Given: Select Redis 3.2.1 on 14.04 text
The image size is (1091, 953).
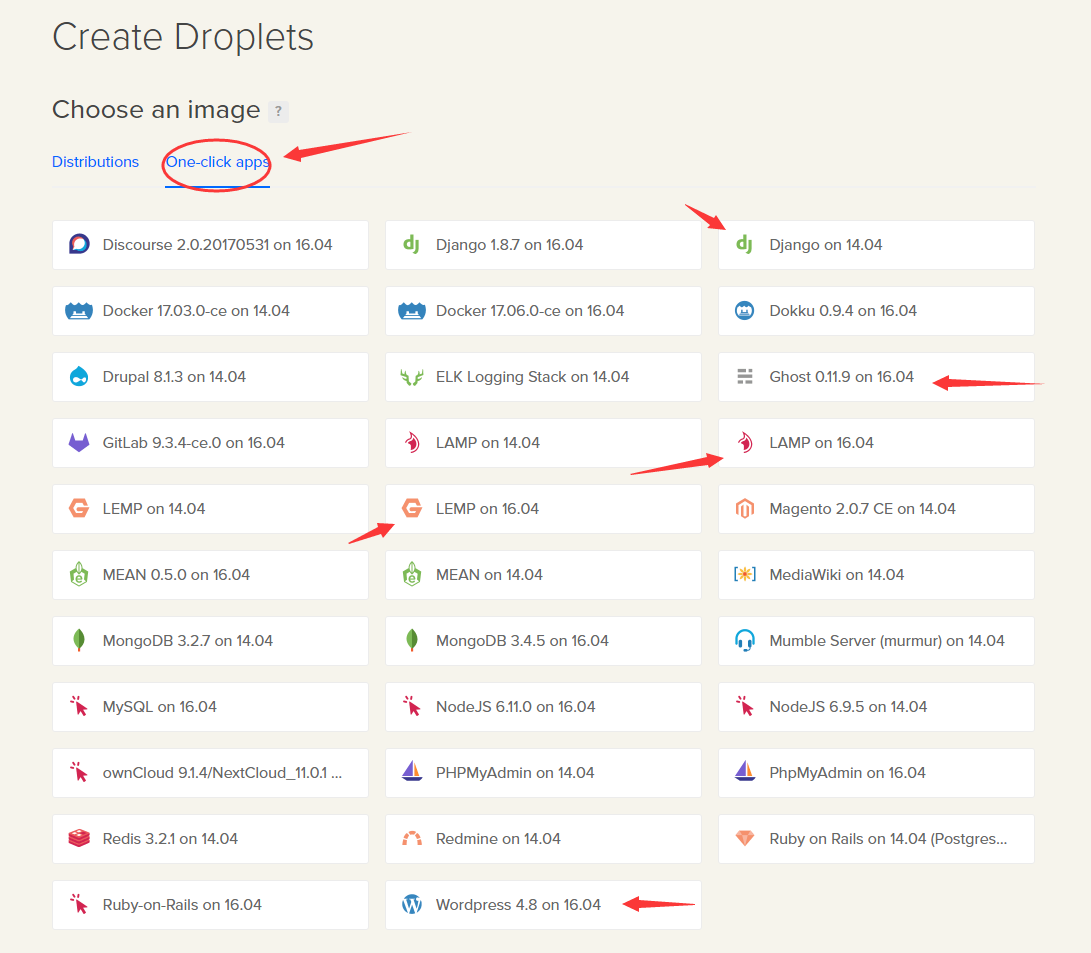Looking at the screenshot, I should [x=170, y=839].
